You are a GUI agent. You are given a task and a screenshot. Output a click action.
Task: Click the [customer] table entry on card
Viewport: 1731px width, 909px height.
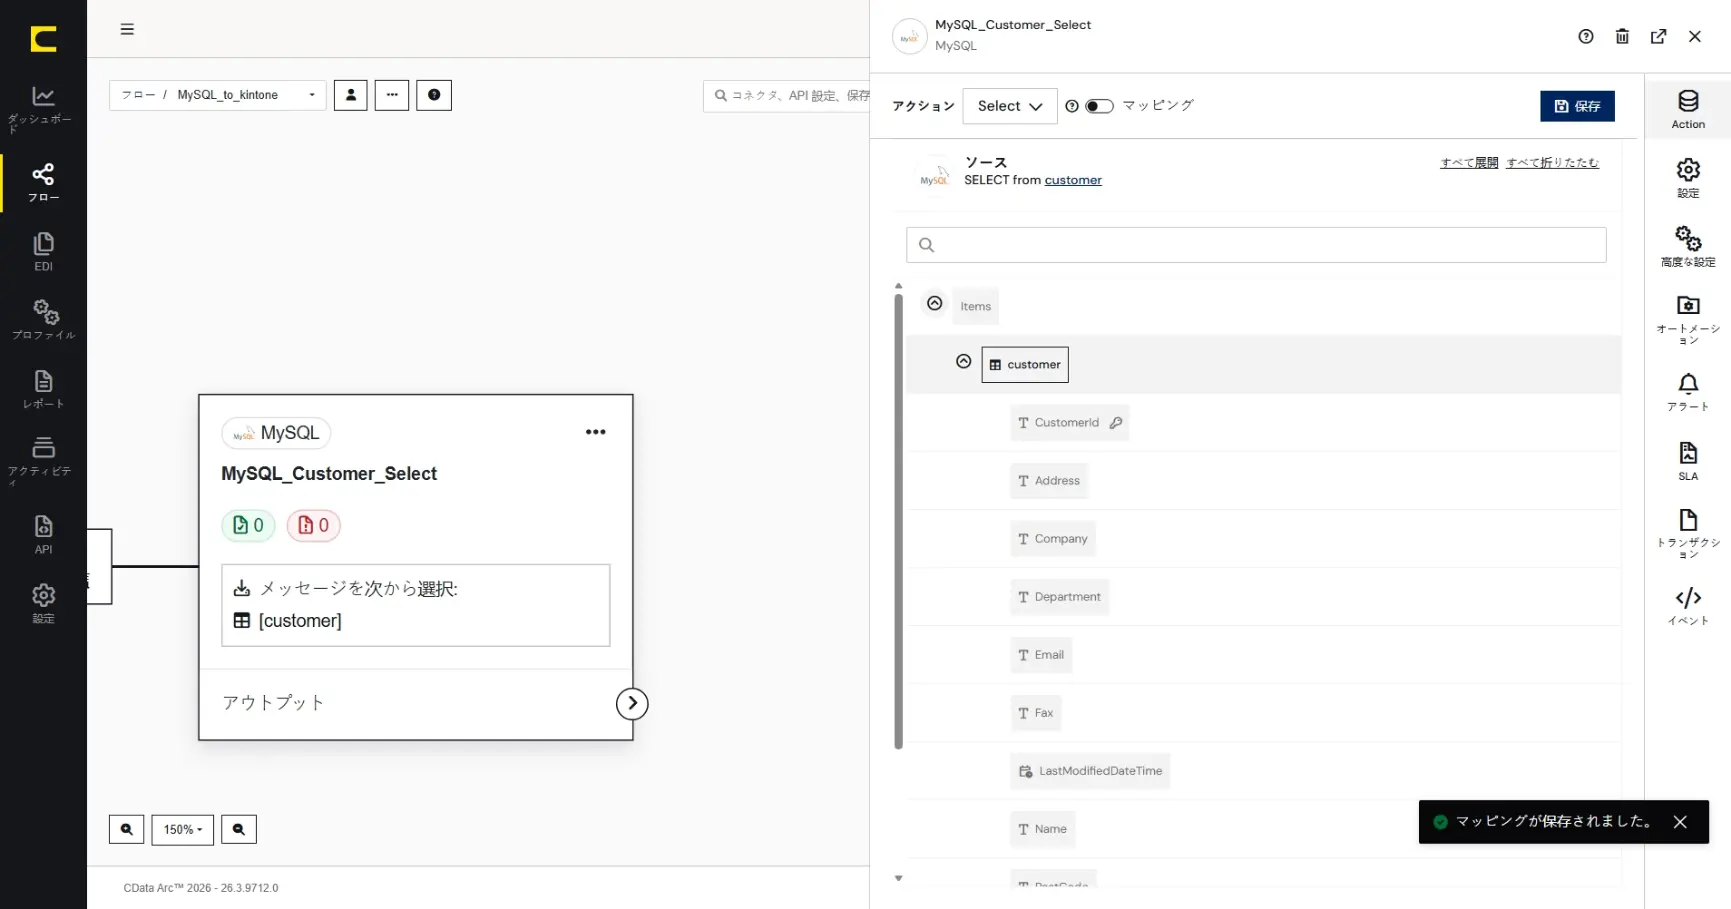click(x=288, y=621)
